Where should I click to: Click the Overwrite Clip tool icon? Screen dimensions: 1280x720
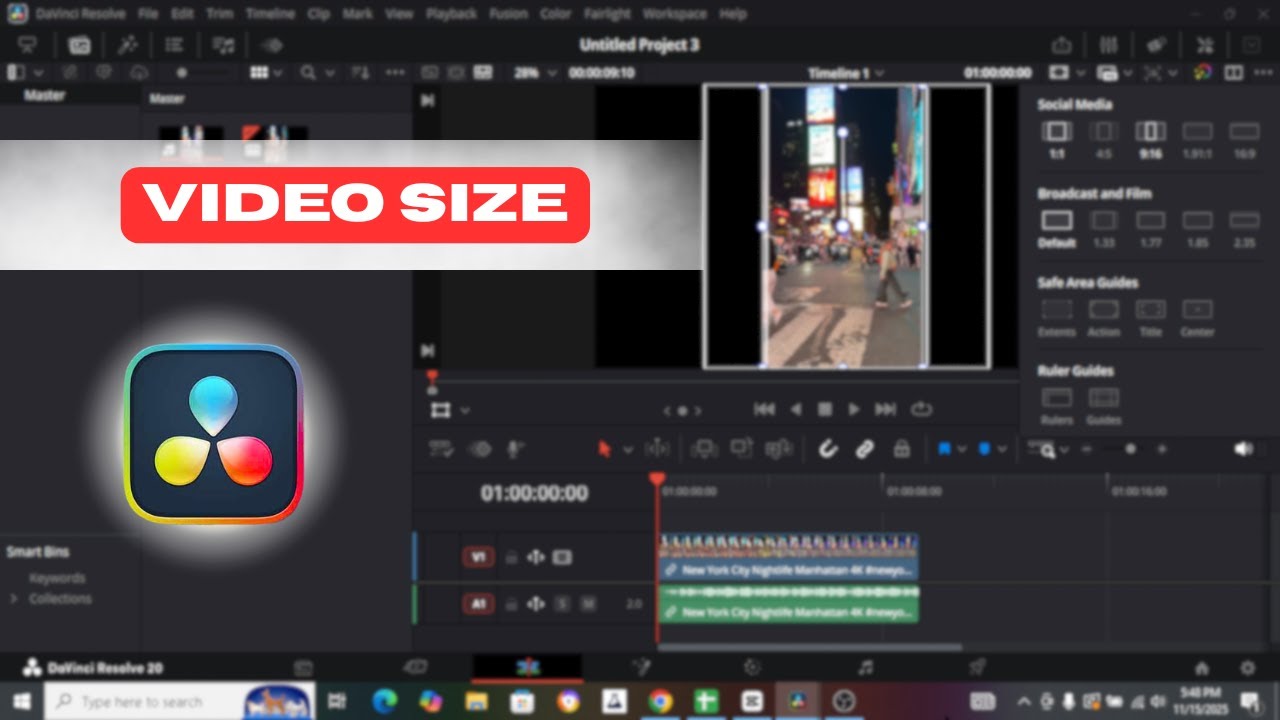(741, 449)
